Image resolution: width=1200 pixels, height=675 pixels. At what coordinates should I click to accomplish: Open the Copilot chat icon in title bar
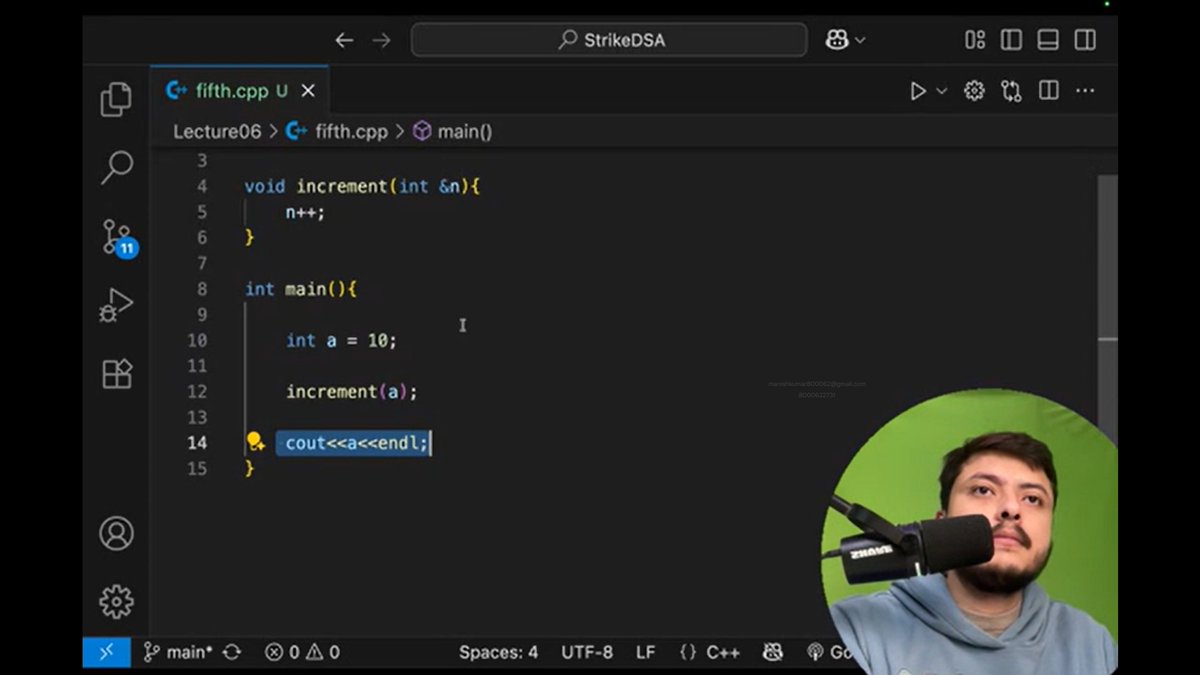[836, 40]
